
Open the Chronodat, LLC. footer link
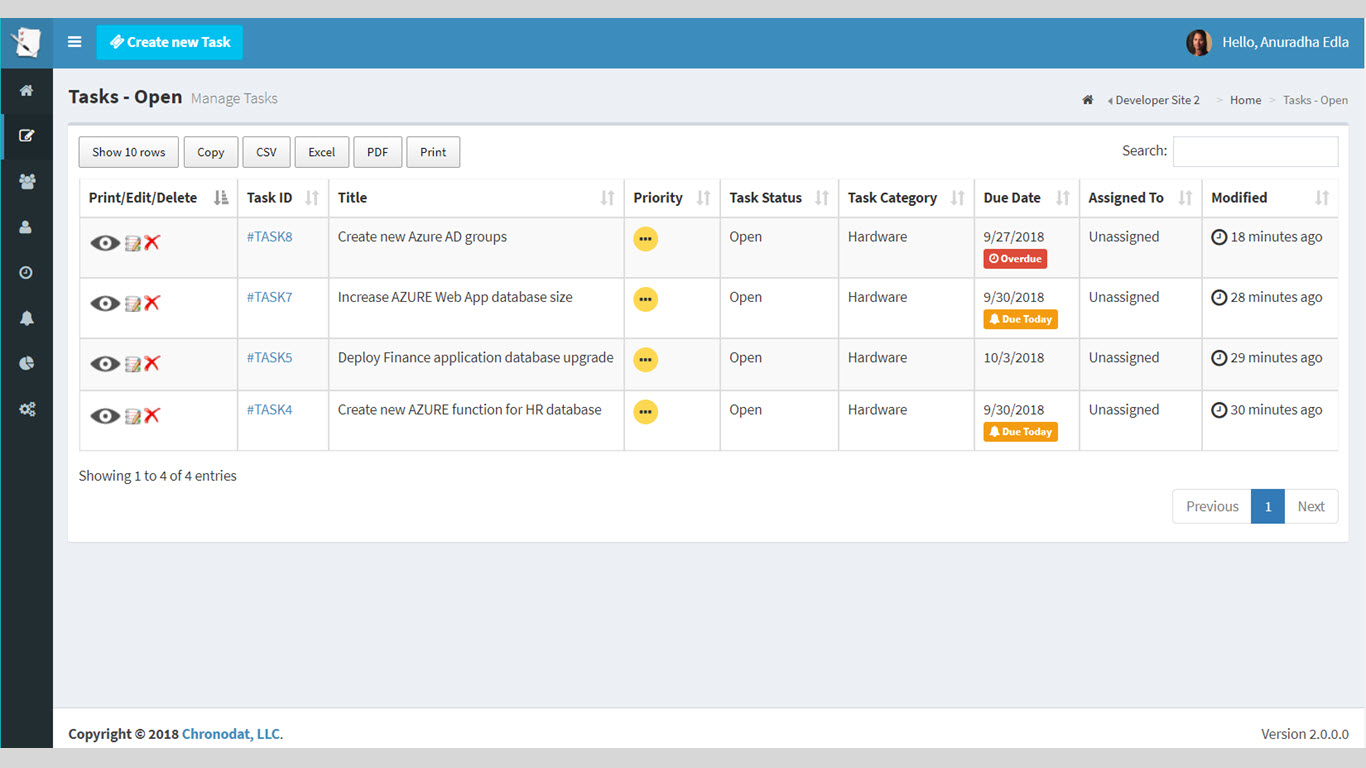tap(232, 734)
